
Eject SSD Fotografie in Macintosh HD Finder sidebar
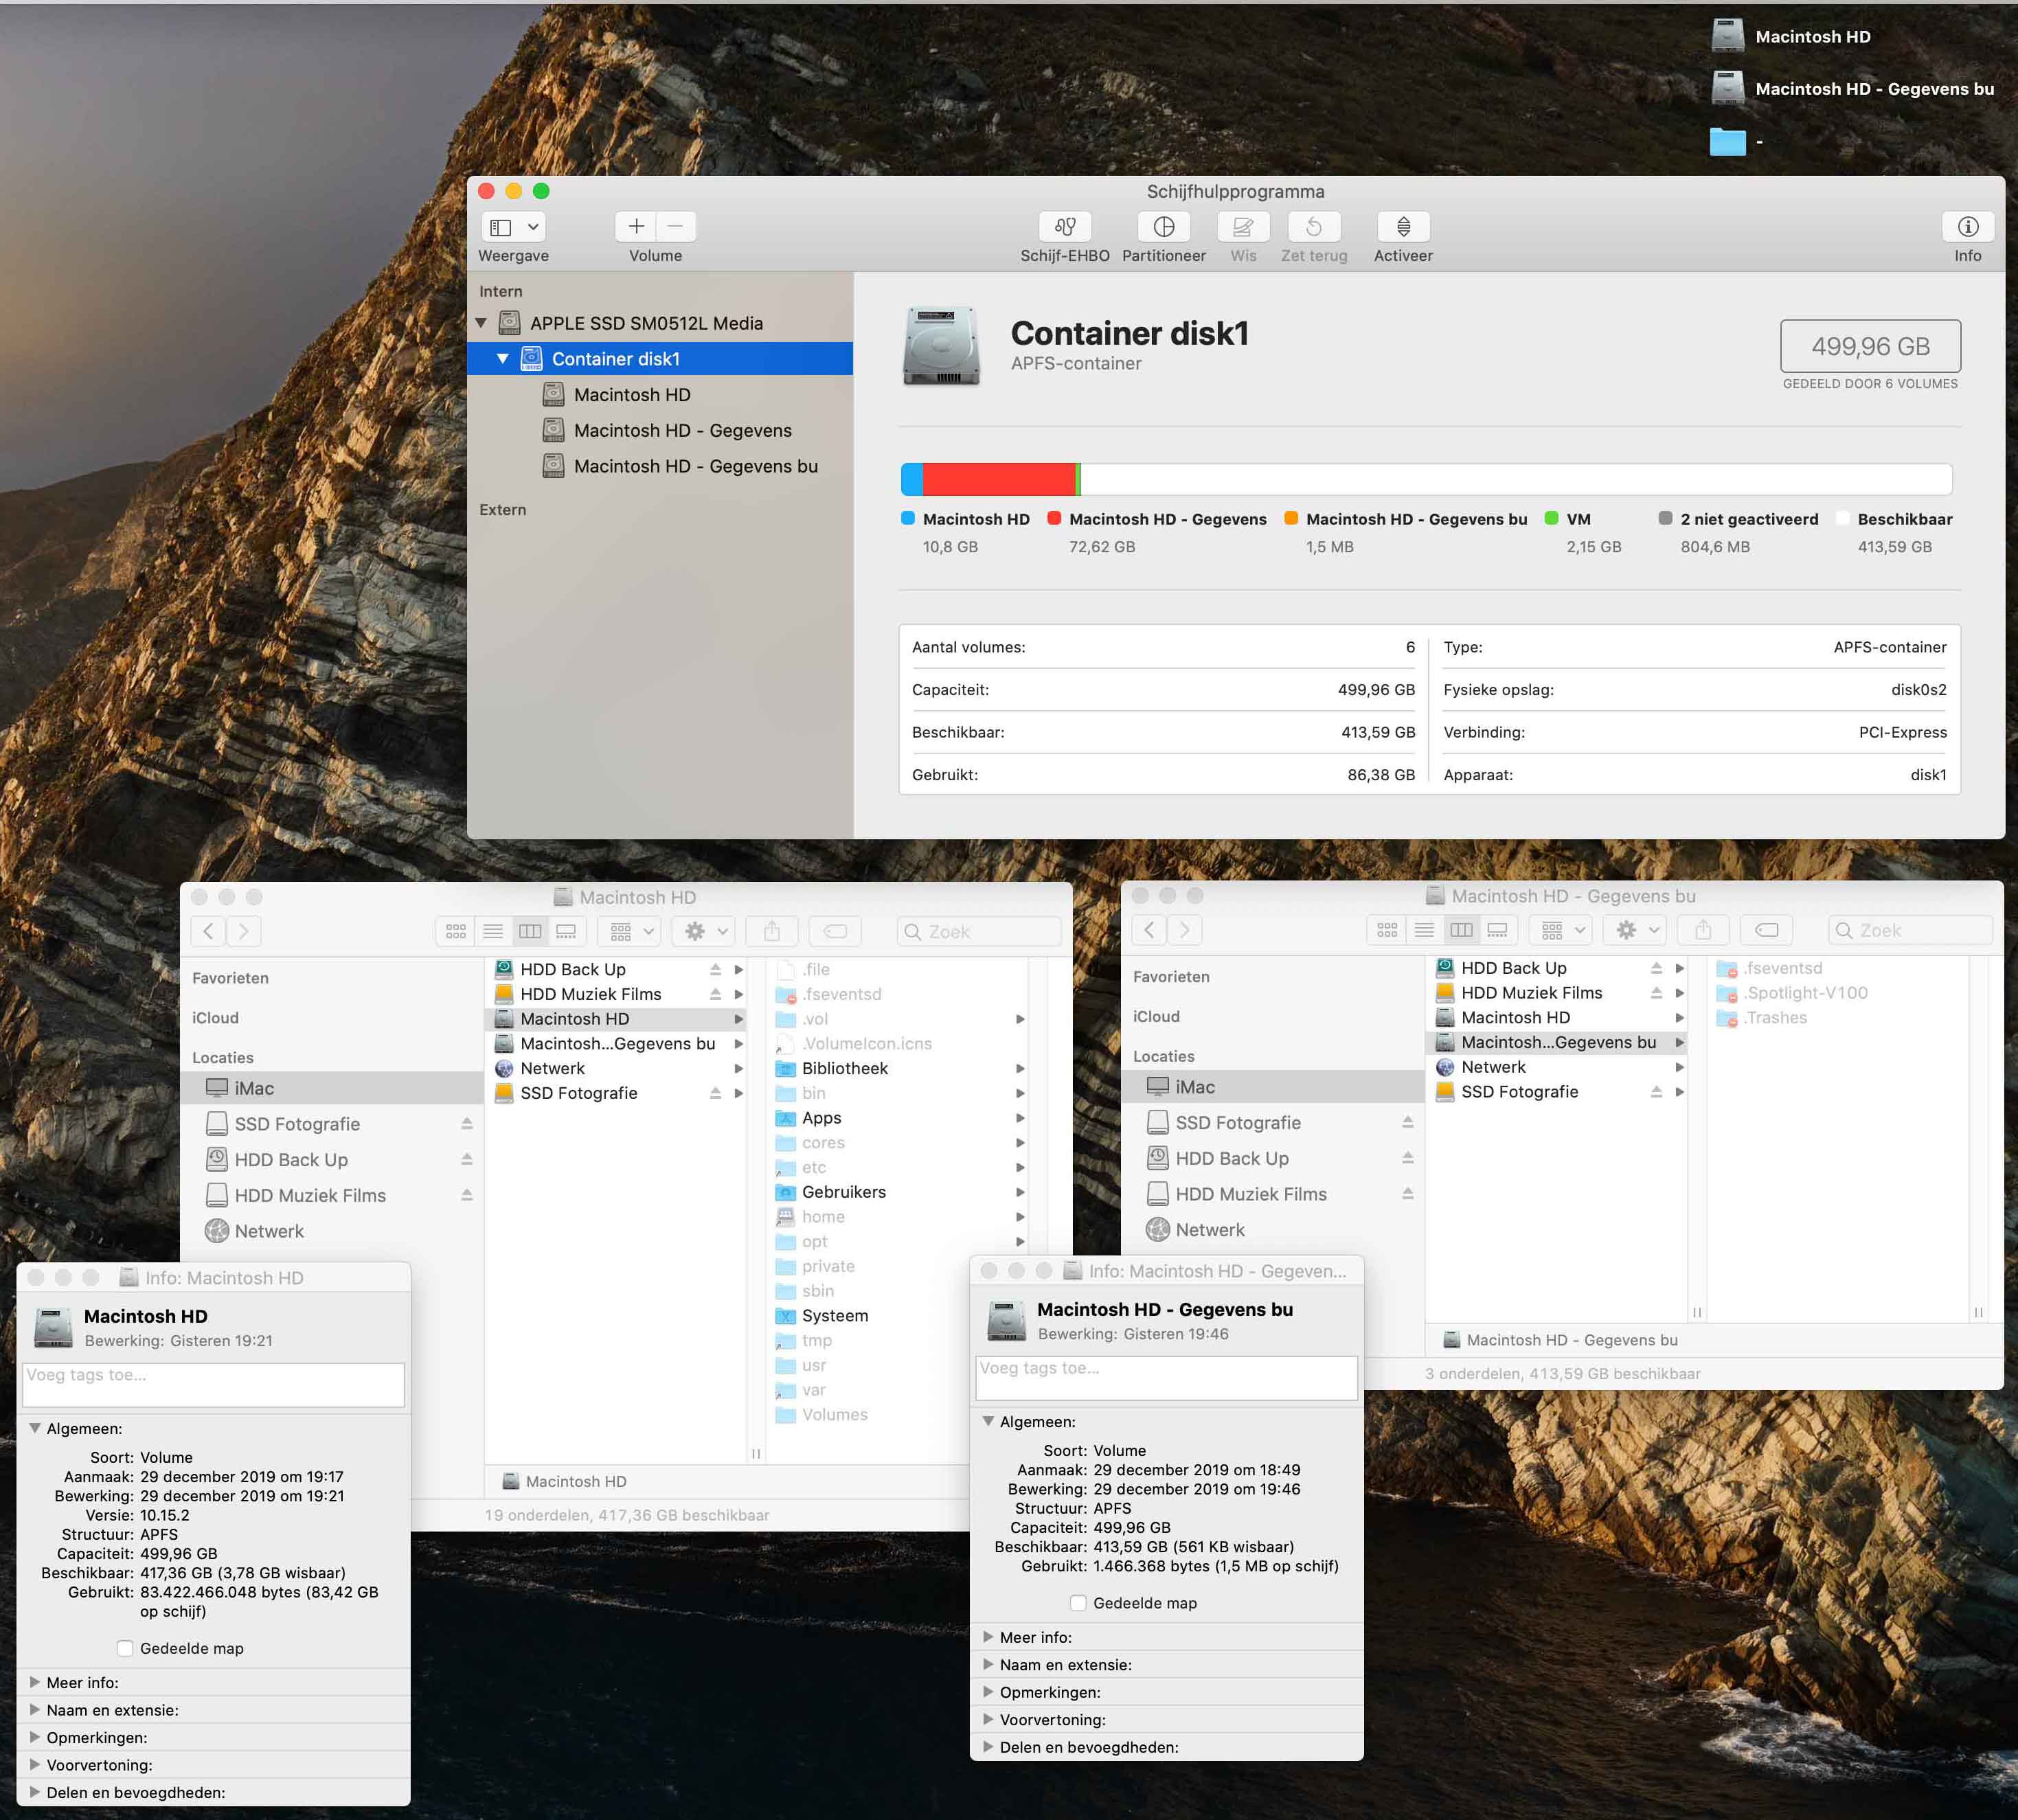(467, 1124)
